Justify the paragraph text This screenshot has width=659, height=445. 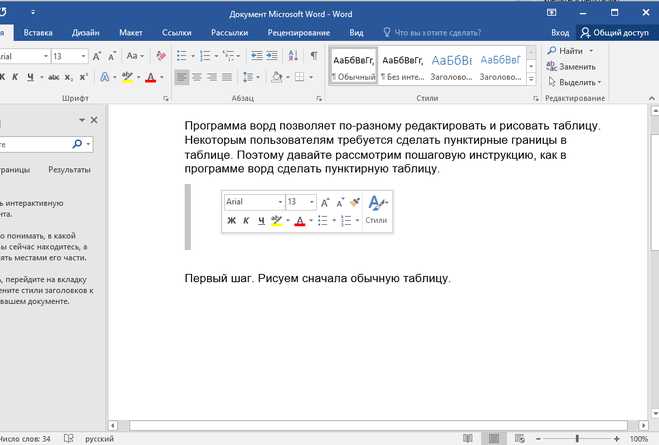tap(227, 77)
